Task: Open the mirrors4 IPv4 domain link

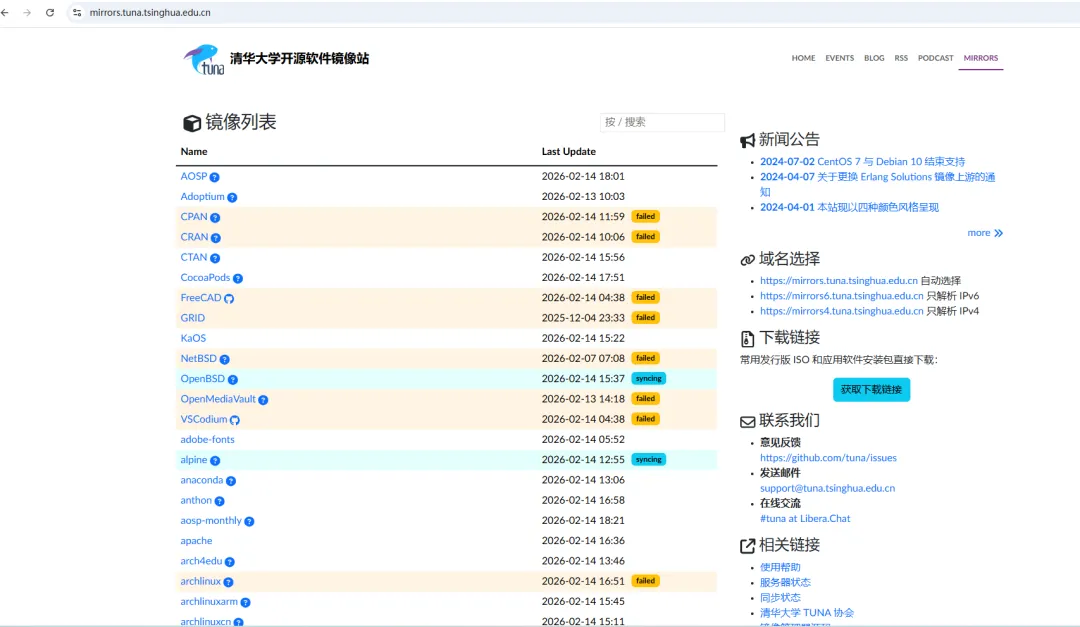Action: 842,311
